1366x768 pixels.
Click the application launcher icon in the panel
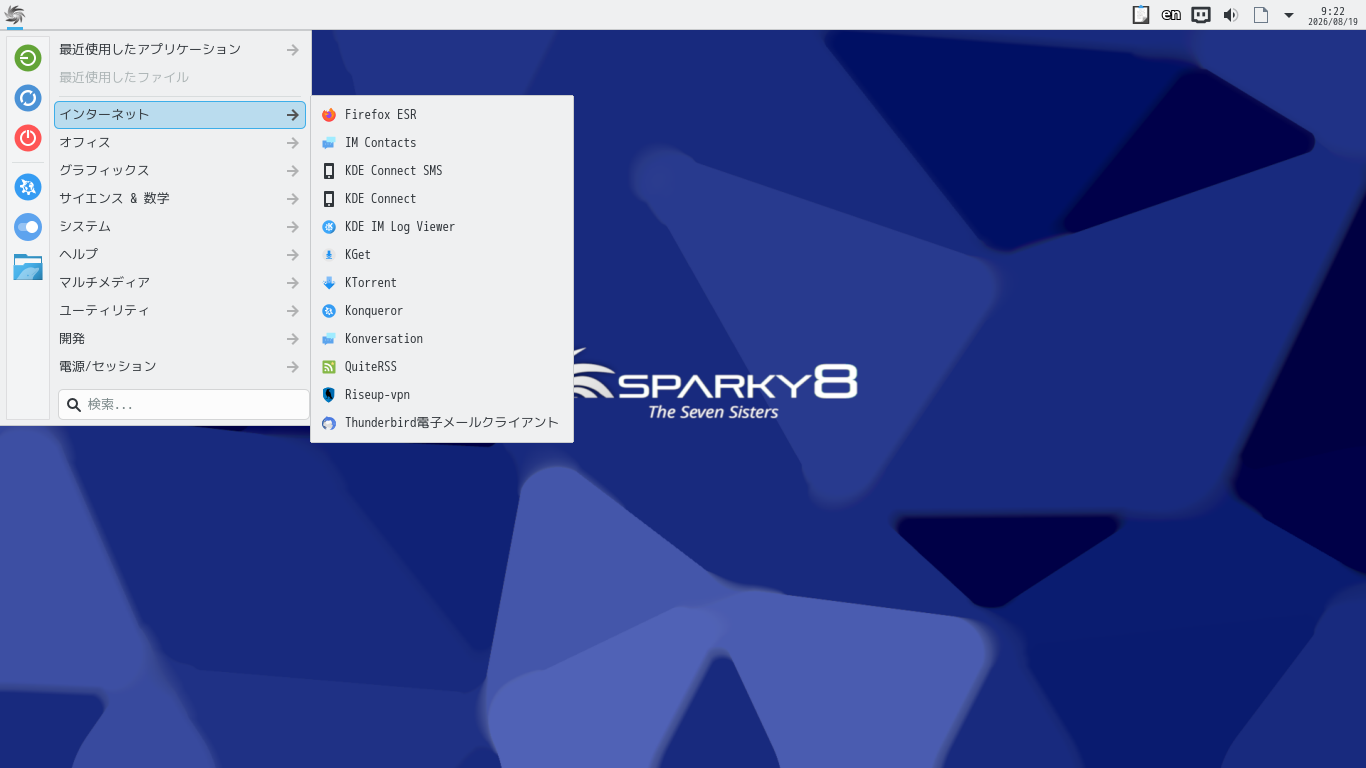coord(15,15)
